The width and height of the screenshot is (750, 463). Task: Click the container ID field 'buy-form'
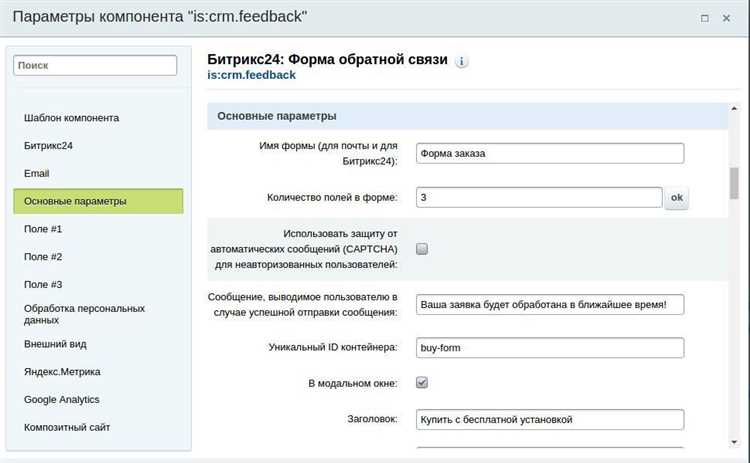point(550,348)
